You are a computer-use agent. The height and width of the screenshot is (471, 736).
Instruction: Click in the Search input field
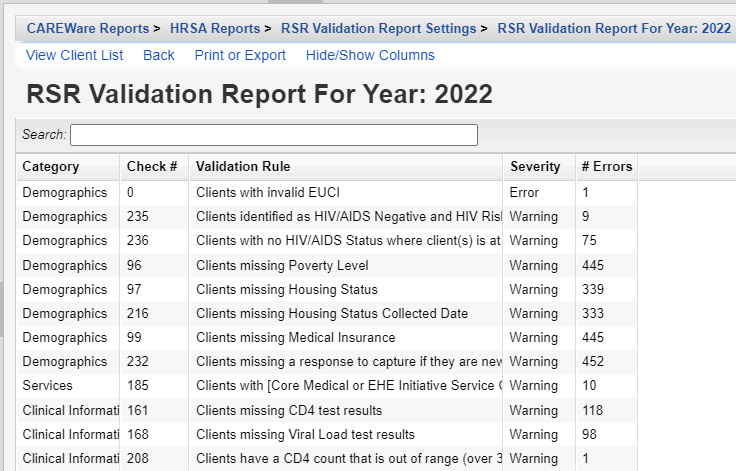[273, 134]
